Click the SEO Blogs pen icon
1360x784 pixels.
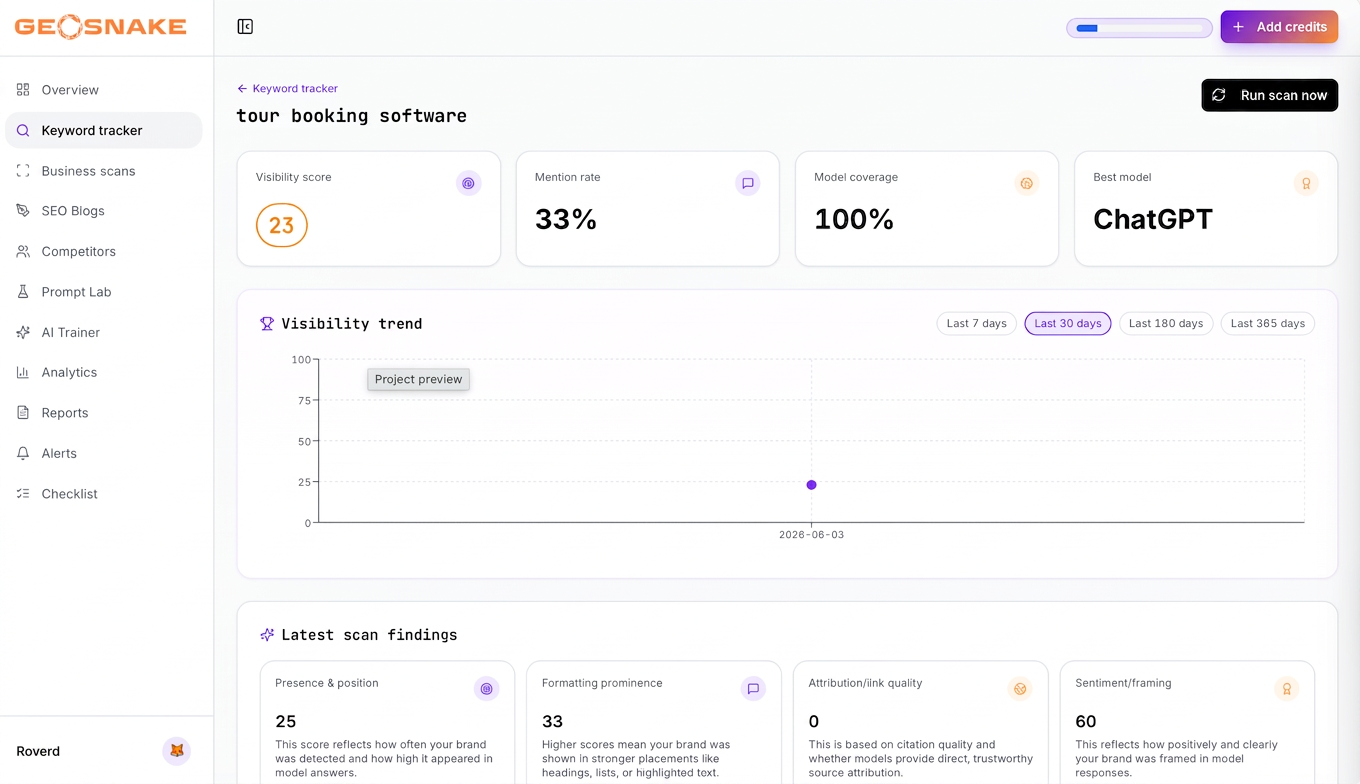(23, 211)
